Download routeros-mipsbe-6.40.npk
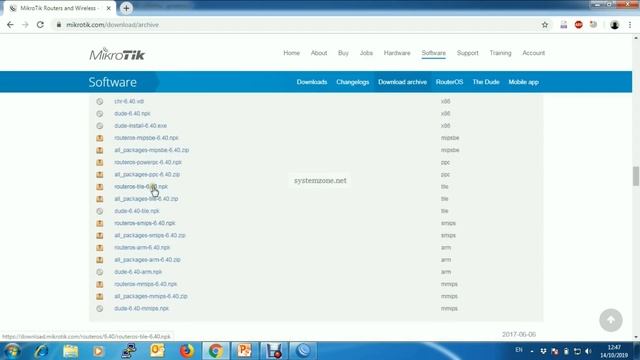The width and height of the screenshot is (640, 360). pyautogui.click(x=146, y=138)
